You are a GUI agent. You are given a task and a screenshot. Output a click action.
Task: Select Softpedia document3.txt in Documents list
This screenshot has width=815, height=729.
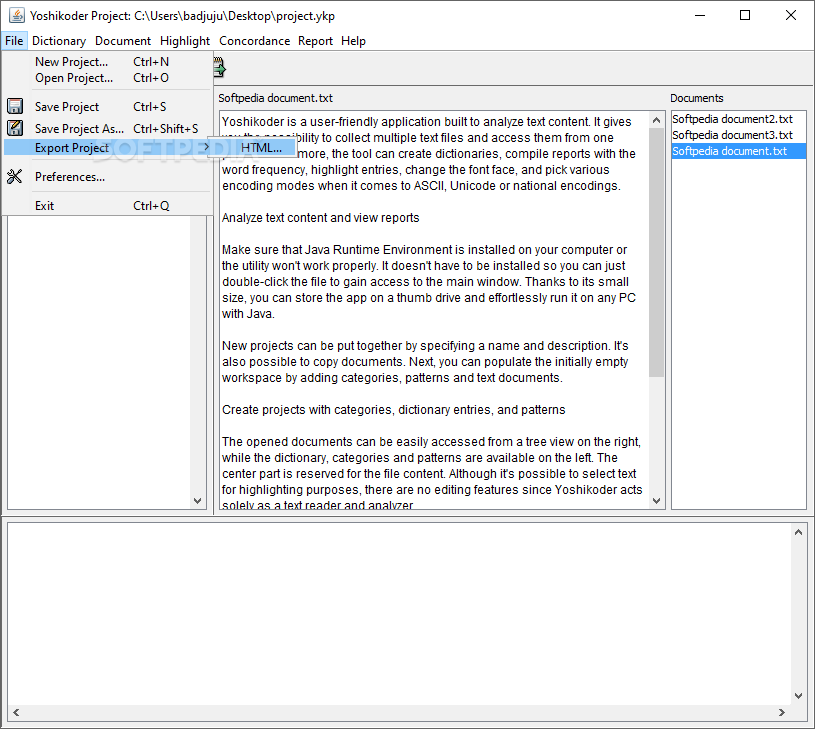tap(738, 135)
